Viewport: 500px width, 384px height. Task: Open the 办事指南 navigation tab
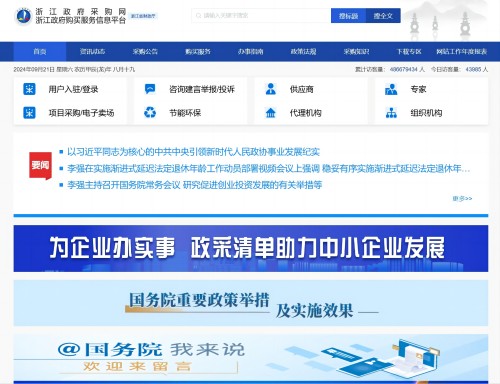[251, 51]
